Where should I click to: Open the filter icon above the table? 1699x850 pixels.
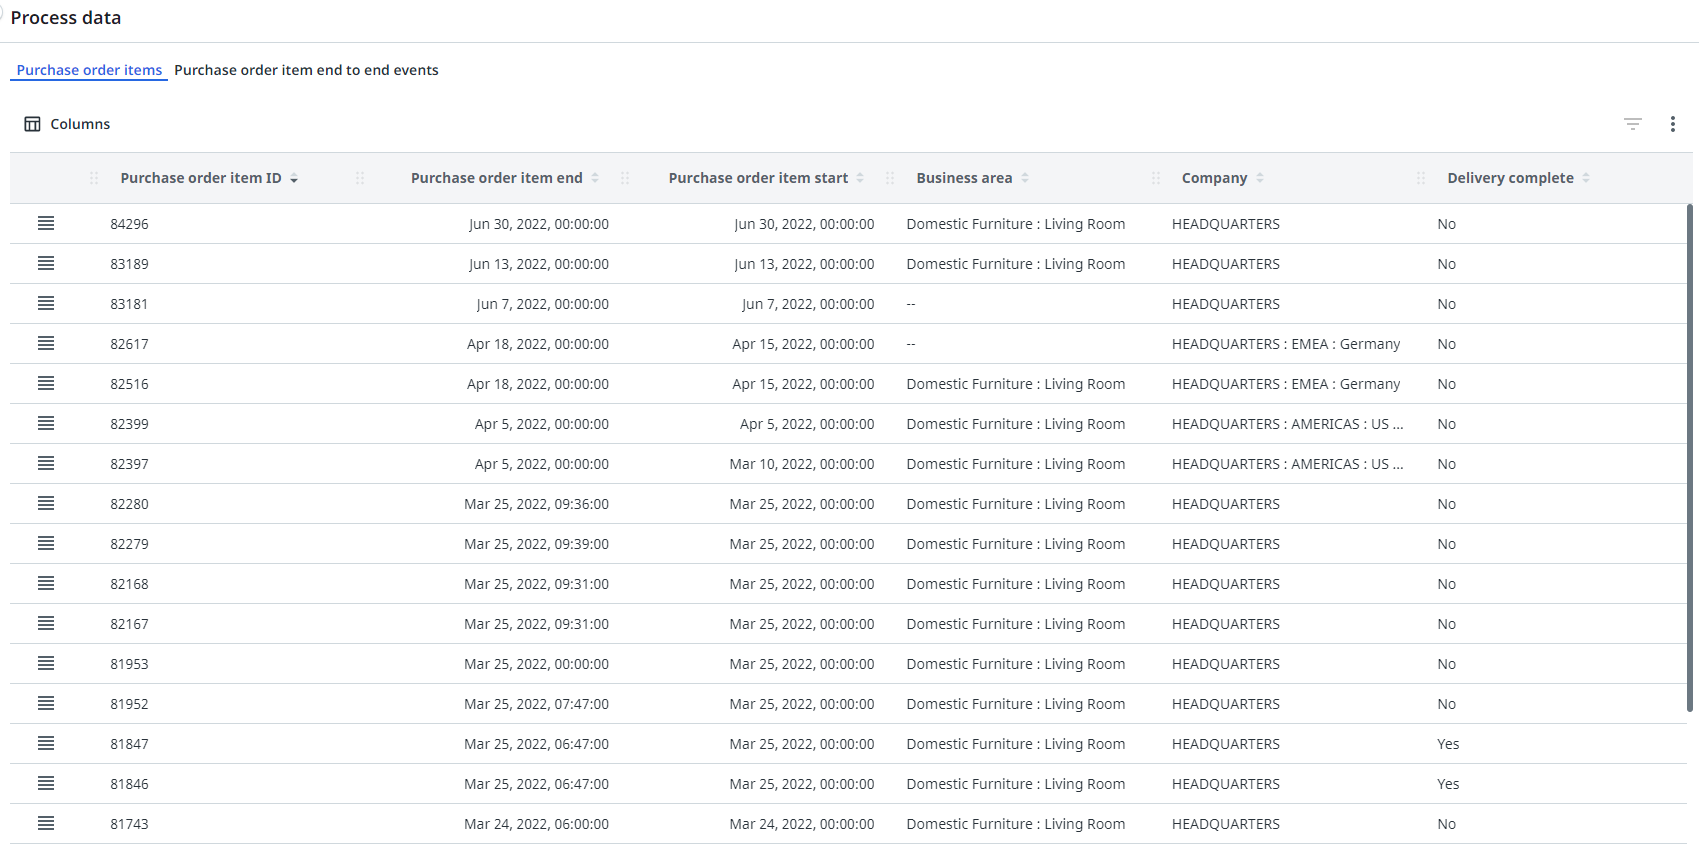(1632, 124)
